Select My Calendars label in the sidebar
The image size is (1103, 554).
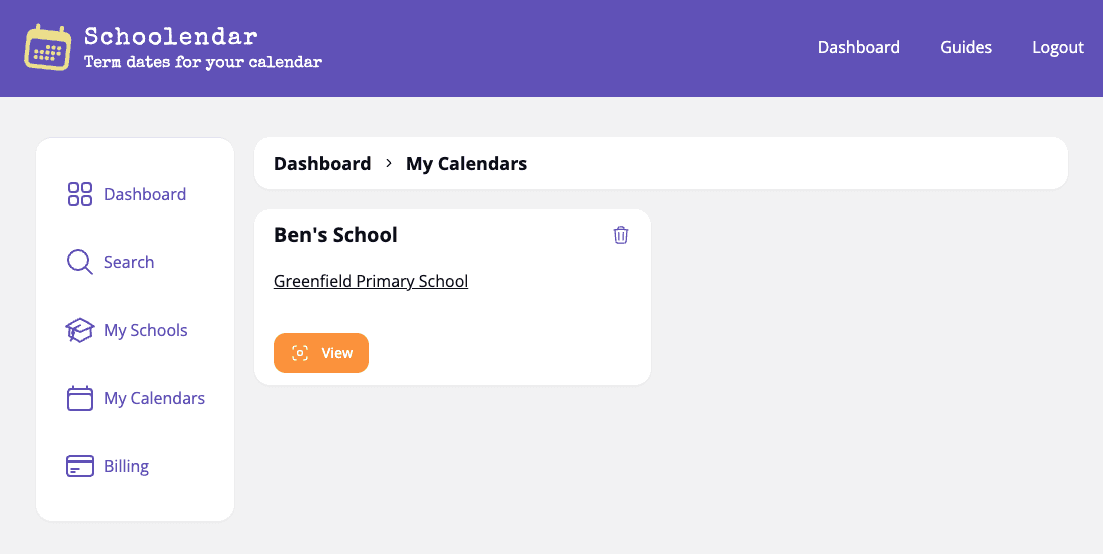pos(154,398)
